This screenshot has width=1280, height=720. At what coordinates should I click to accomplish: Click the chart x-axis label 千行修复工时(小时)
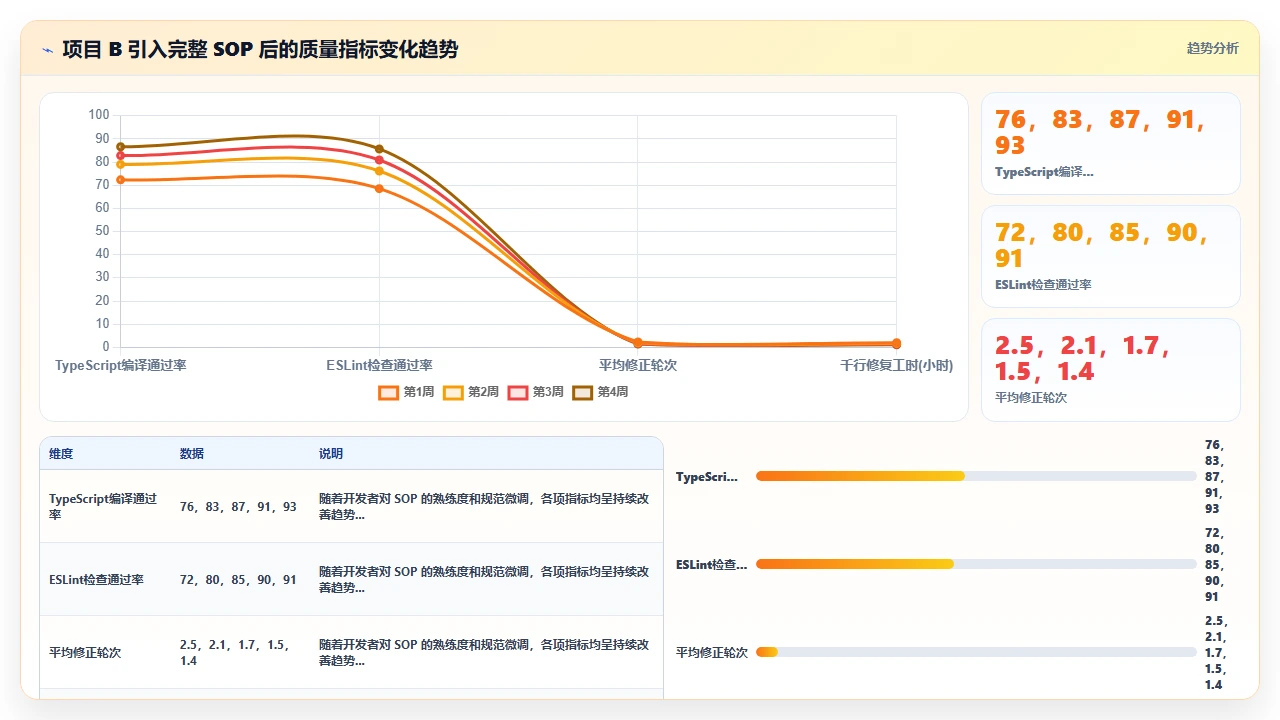pyautogui.click(x=896, y=365)
